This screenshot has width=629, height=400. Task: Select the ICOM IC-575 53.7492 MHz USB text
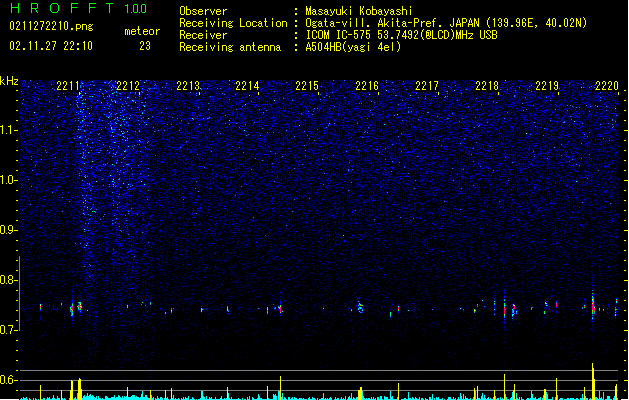[402, 35]
